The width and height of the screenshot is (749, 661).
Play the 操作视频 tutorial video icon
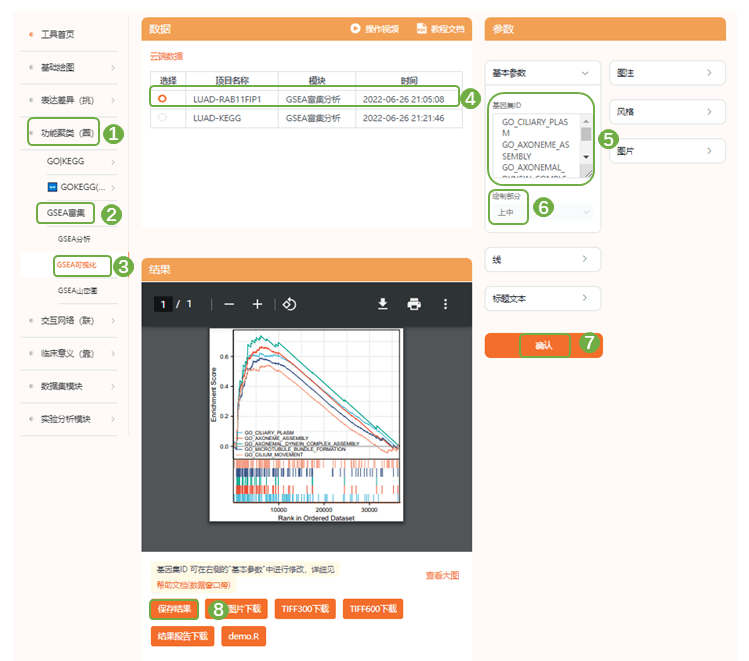tap(355, 29)
